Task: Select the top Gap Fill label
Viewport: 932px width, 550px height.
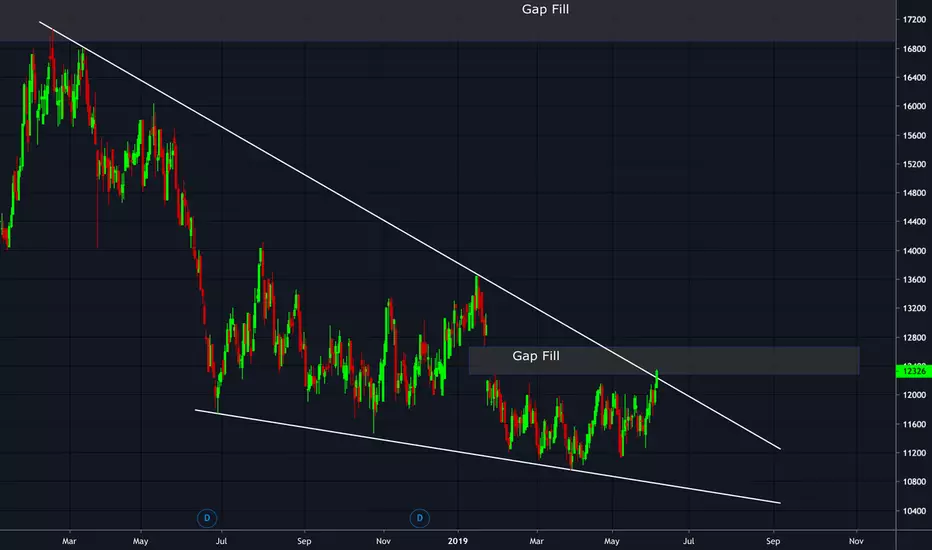Action: tap(545, 9)
